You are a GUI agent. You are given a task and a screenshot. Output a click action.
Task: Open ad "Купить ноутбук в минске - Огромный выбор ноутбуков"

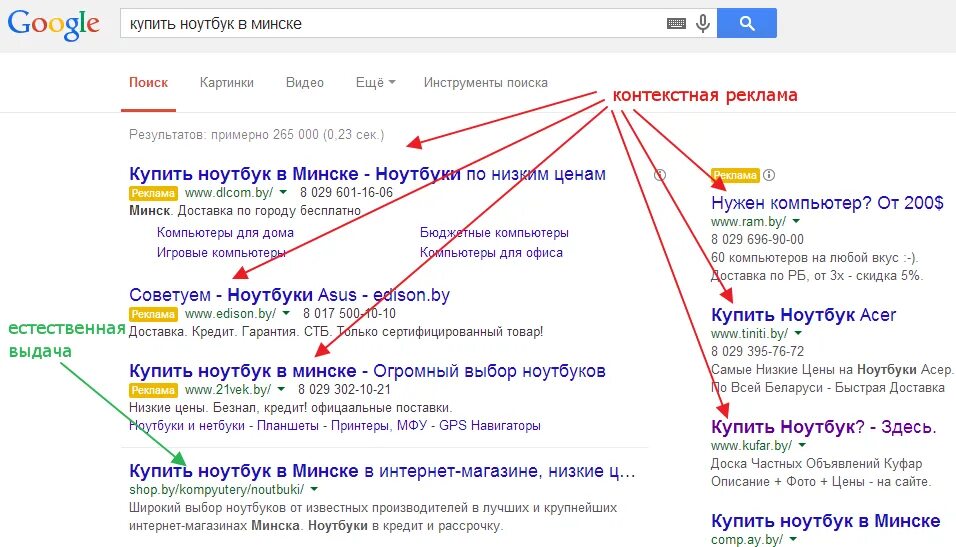coord(367,371)
